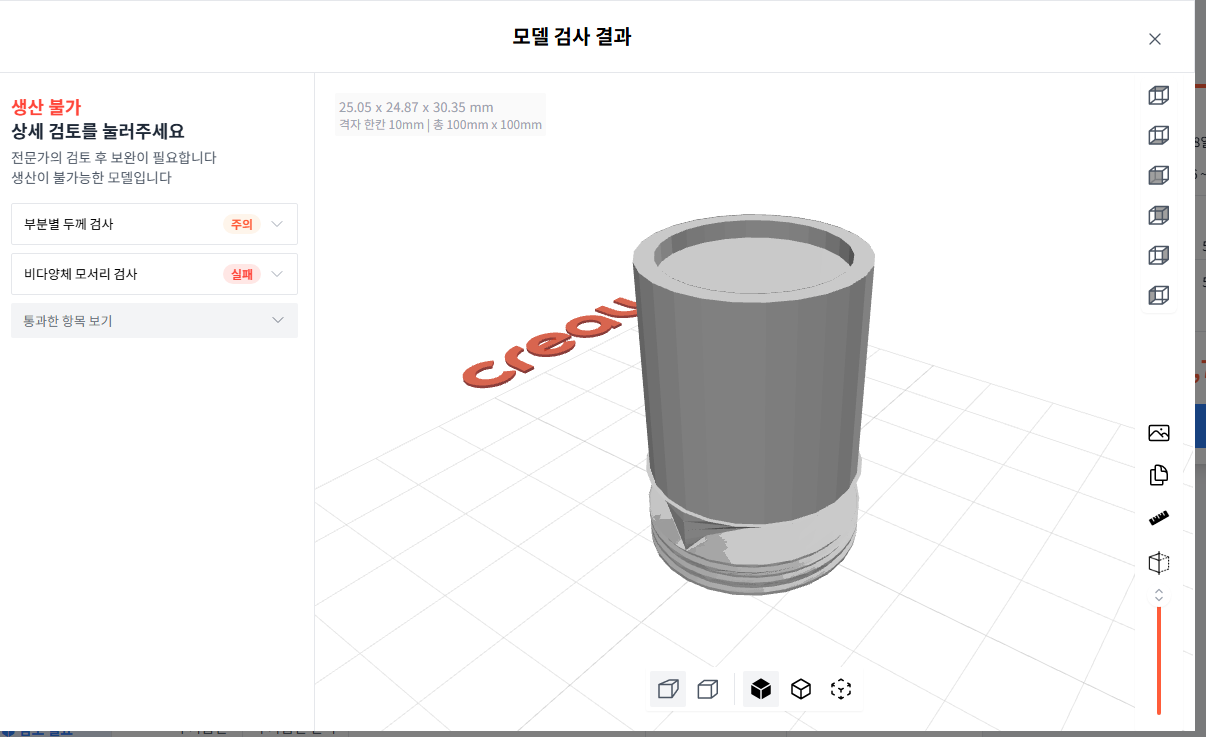Select the solid shaded render mode

point(761,689)
